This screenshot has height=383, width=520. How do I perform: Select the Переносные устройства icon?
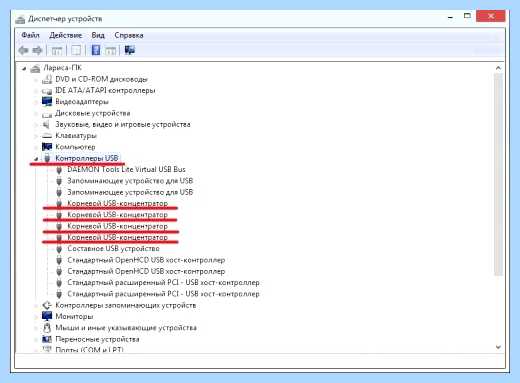[x=47, y=339]
